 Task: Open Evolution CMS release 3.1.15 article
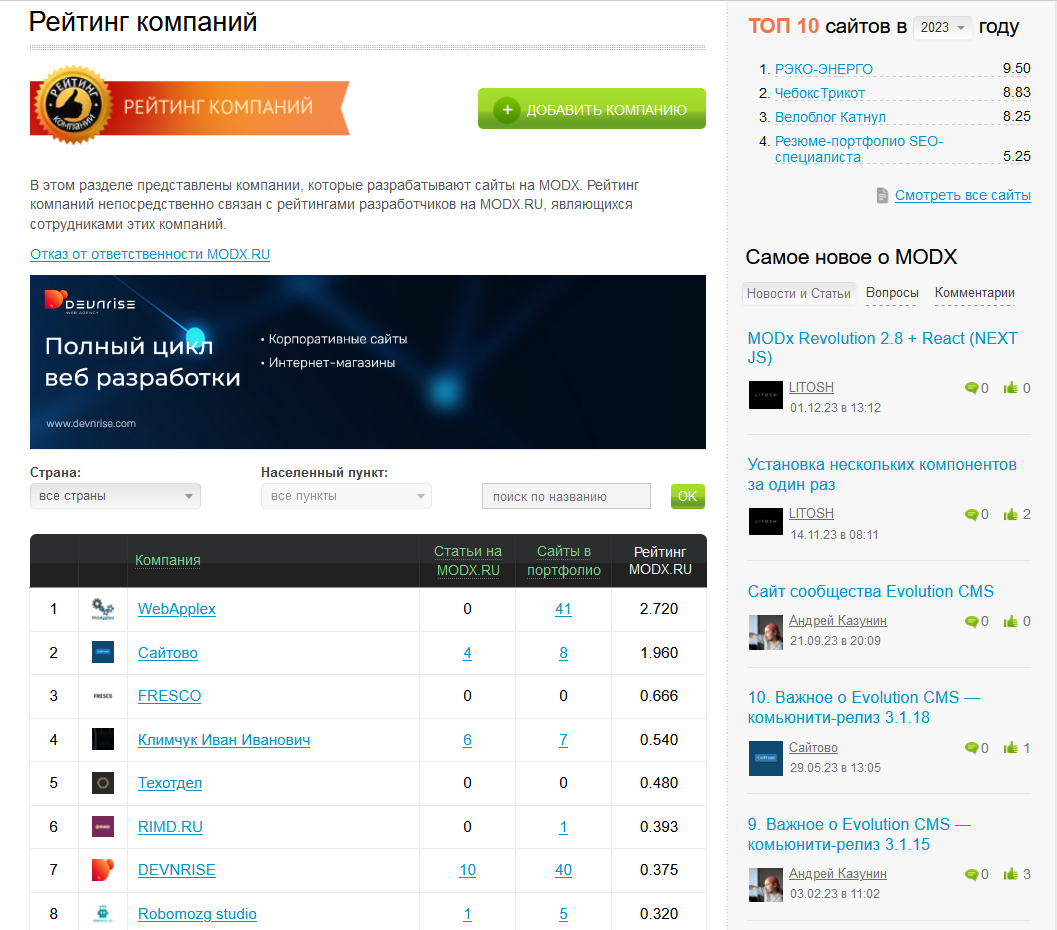click(x=859, y=834)
